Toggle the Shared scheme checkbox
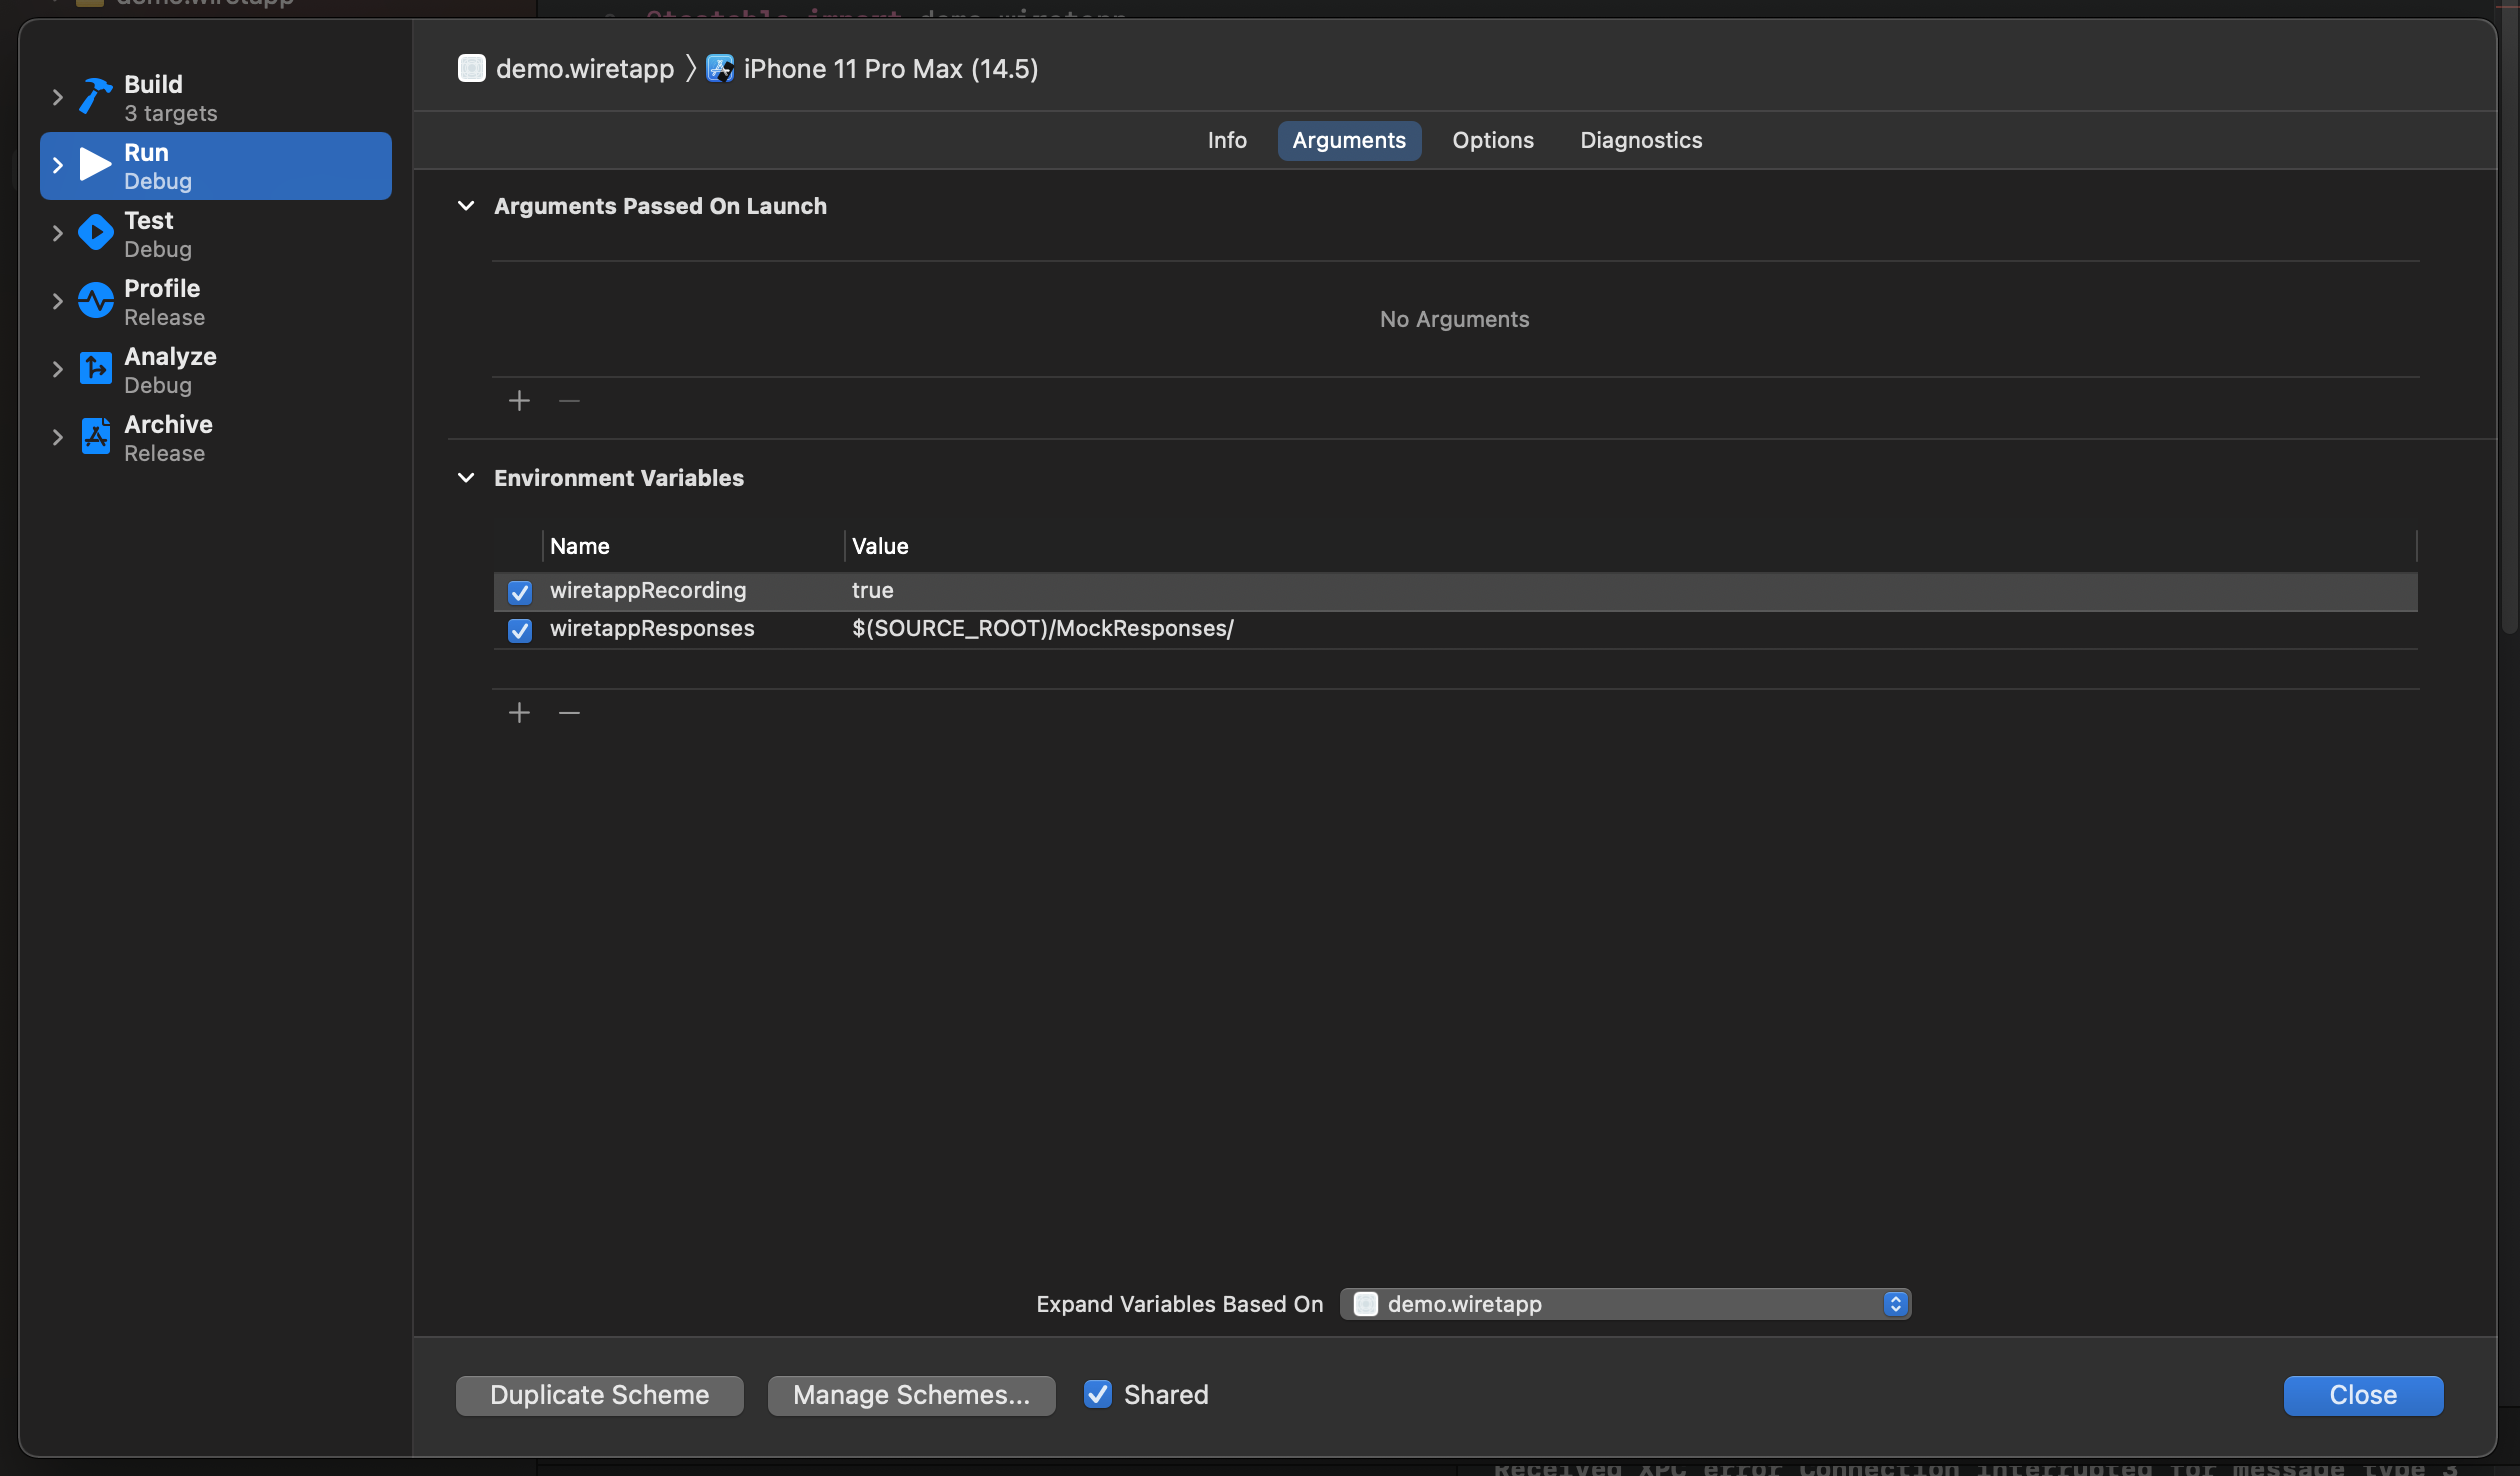Screen dimensions: 2520x1476 (x=1098, y=1394)
